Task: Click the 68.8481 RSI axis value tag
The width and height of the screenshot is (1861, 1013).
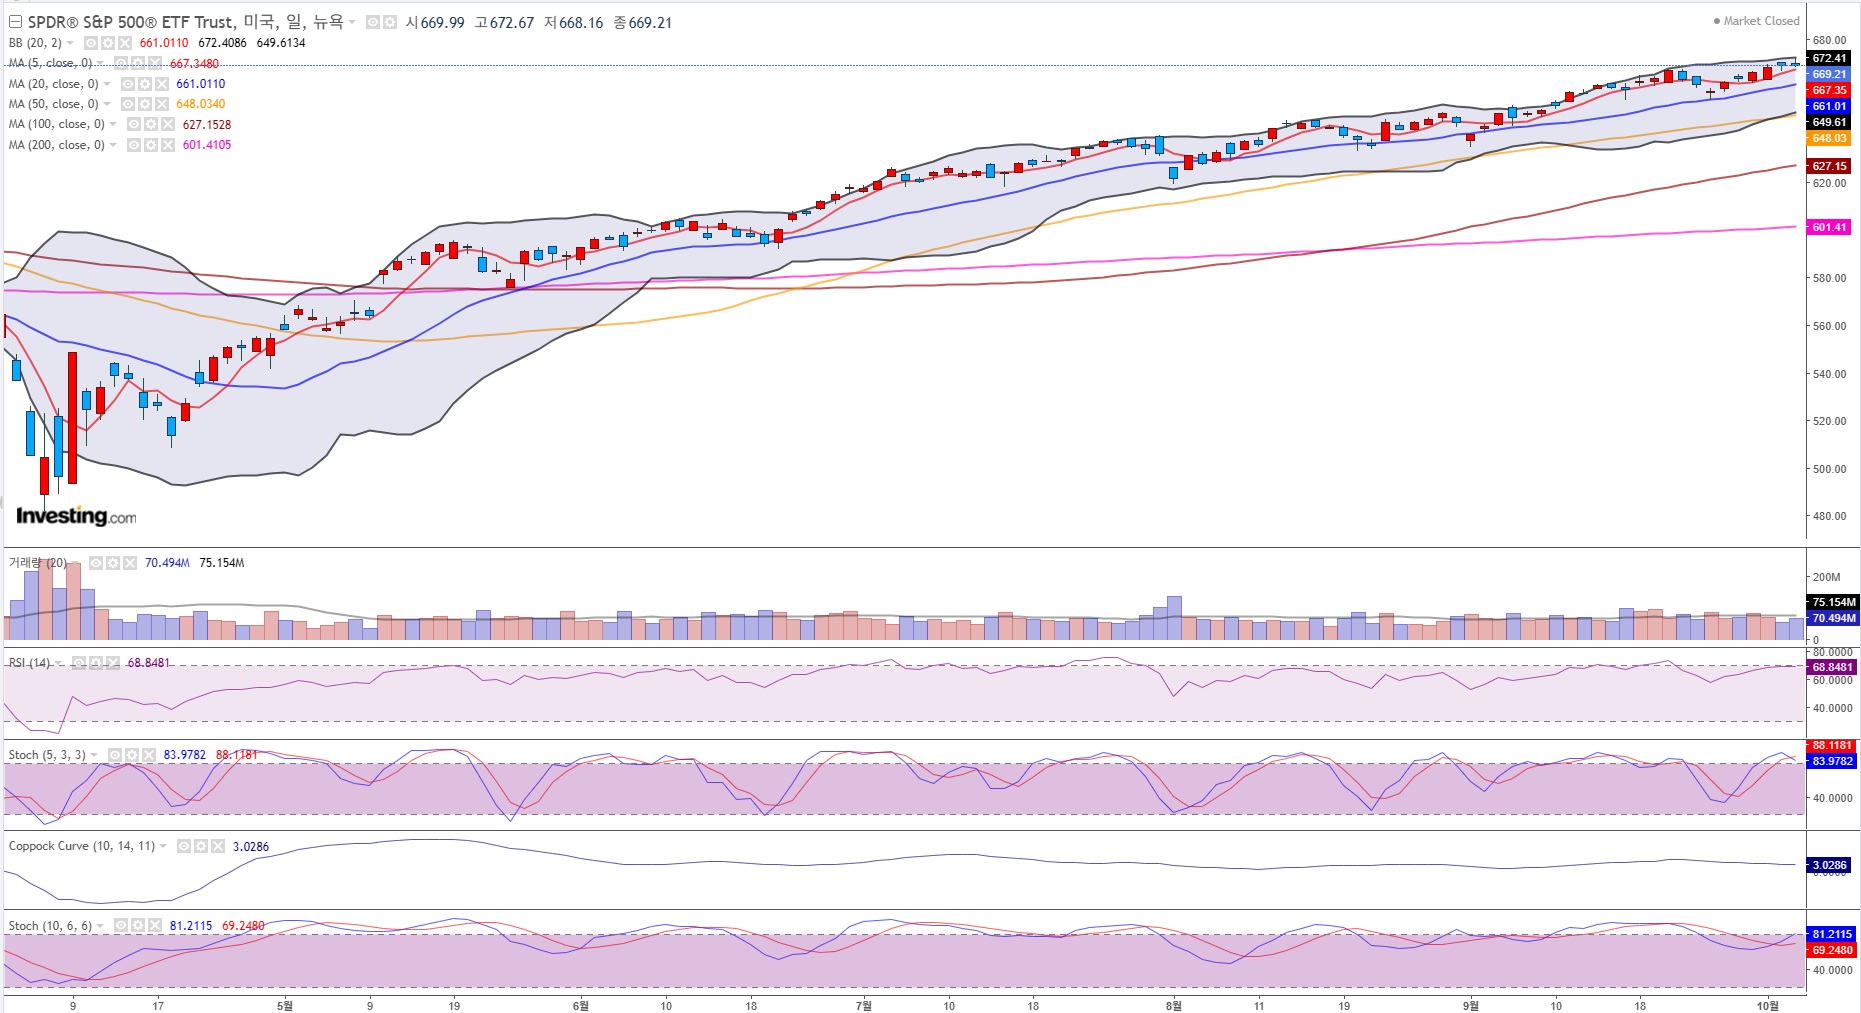Action: coord(1832,667)
